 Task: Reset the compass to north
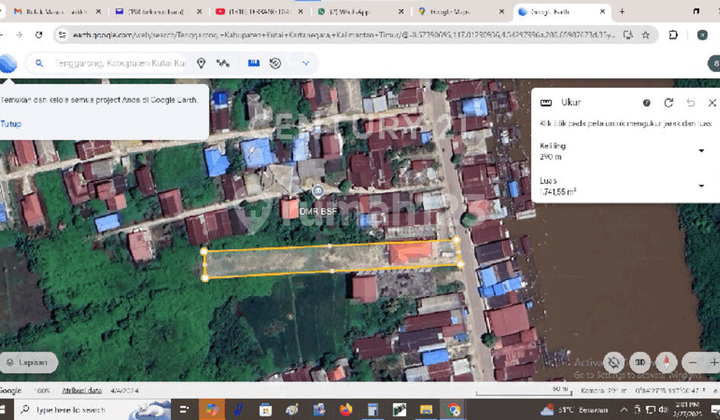pos(667,362)
